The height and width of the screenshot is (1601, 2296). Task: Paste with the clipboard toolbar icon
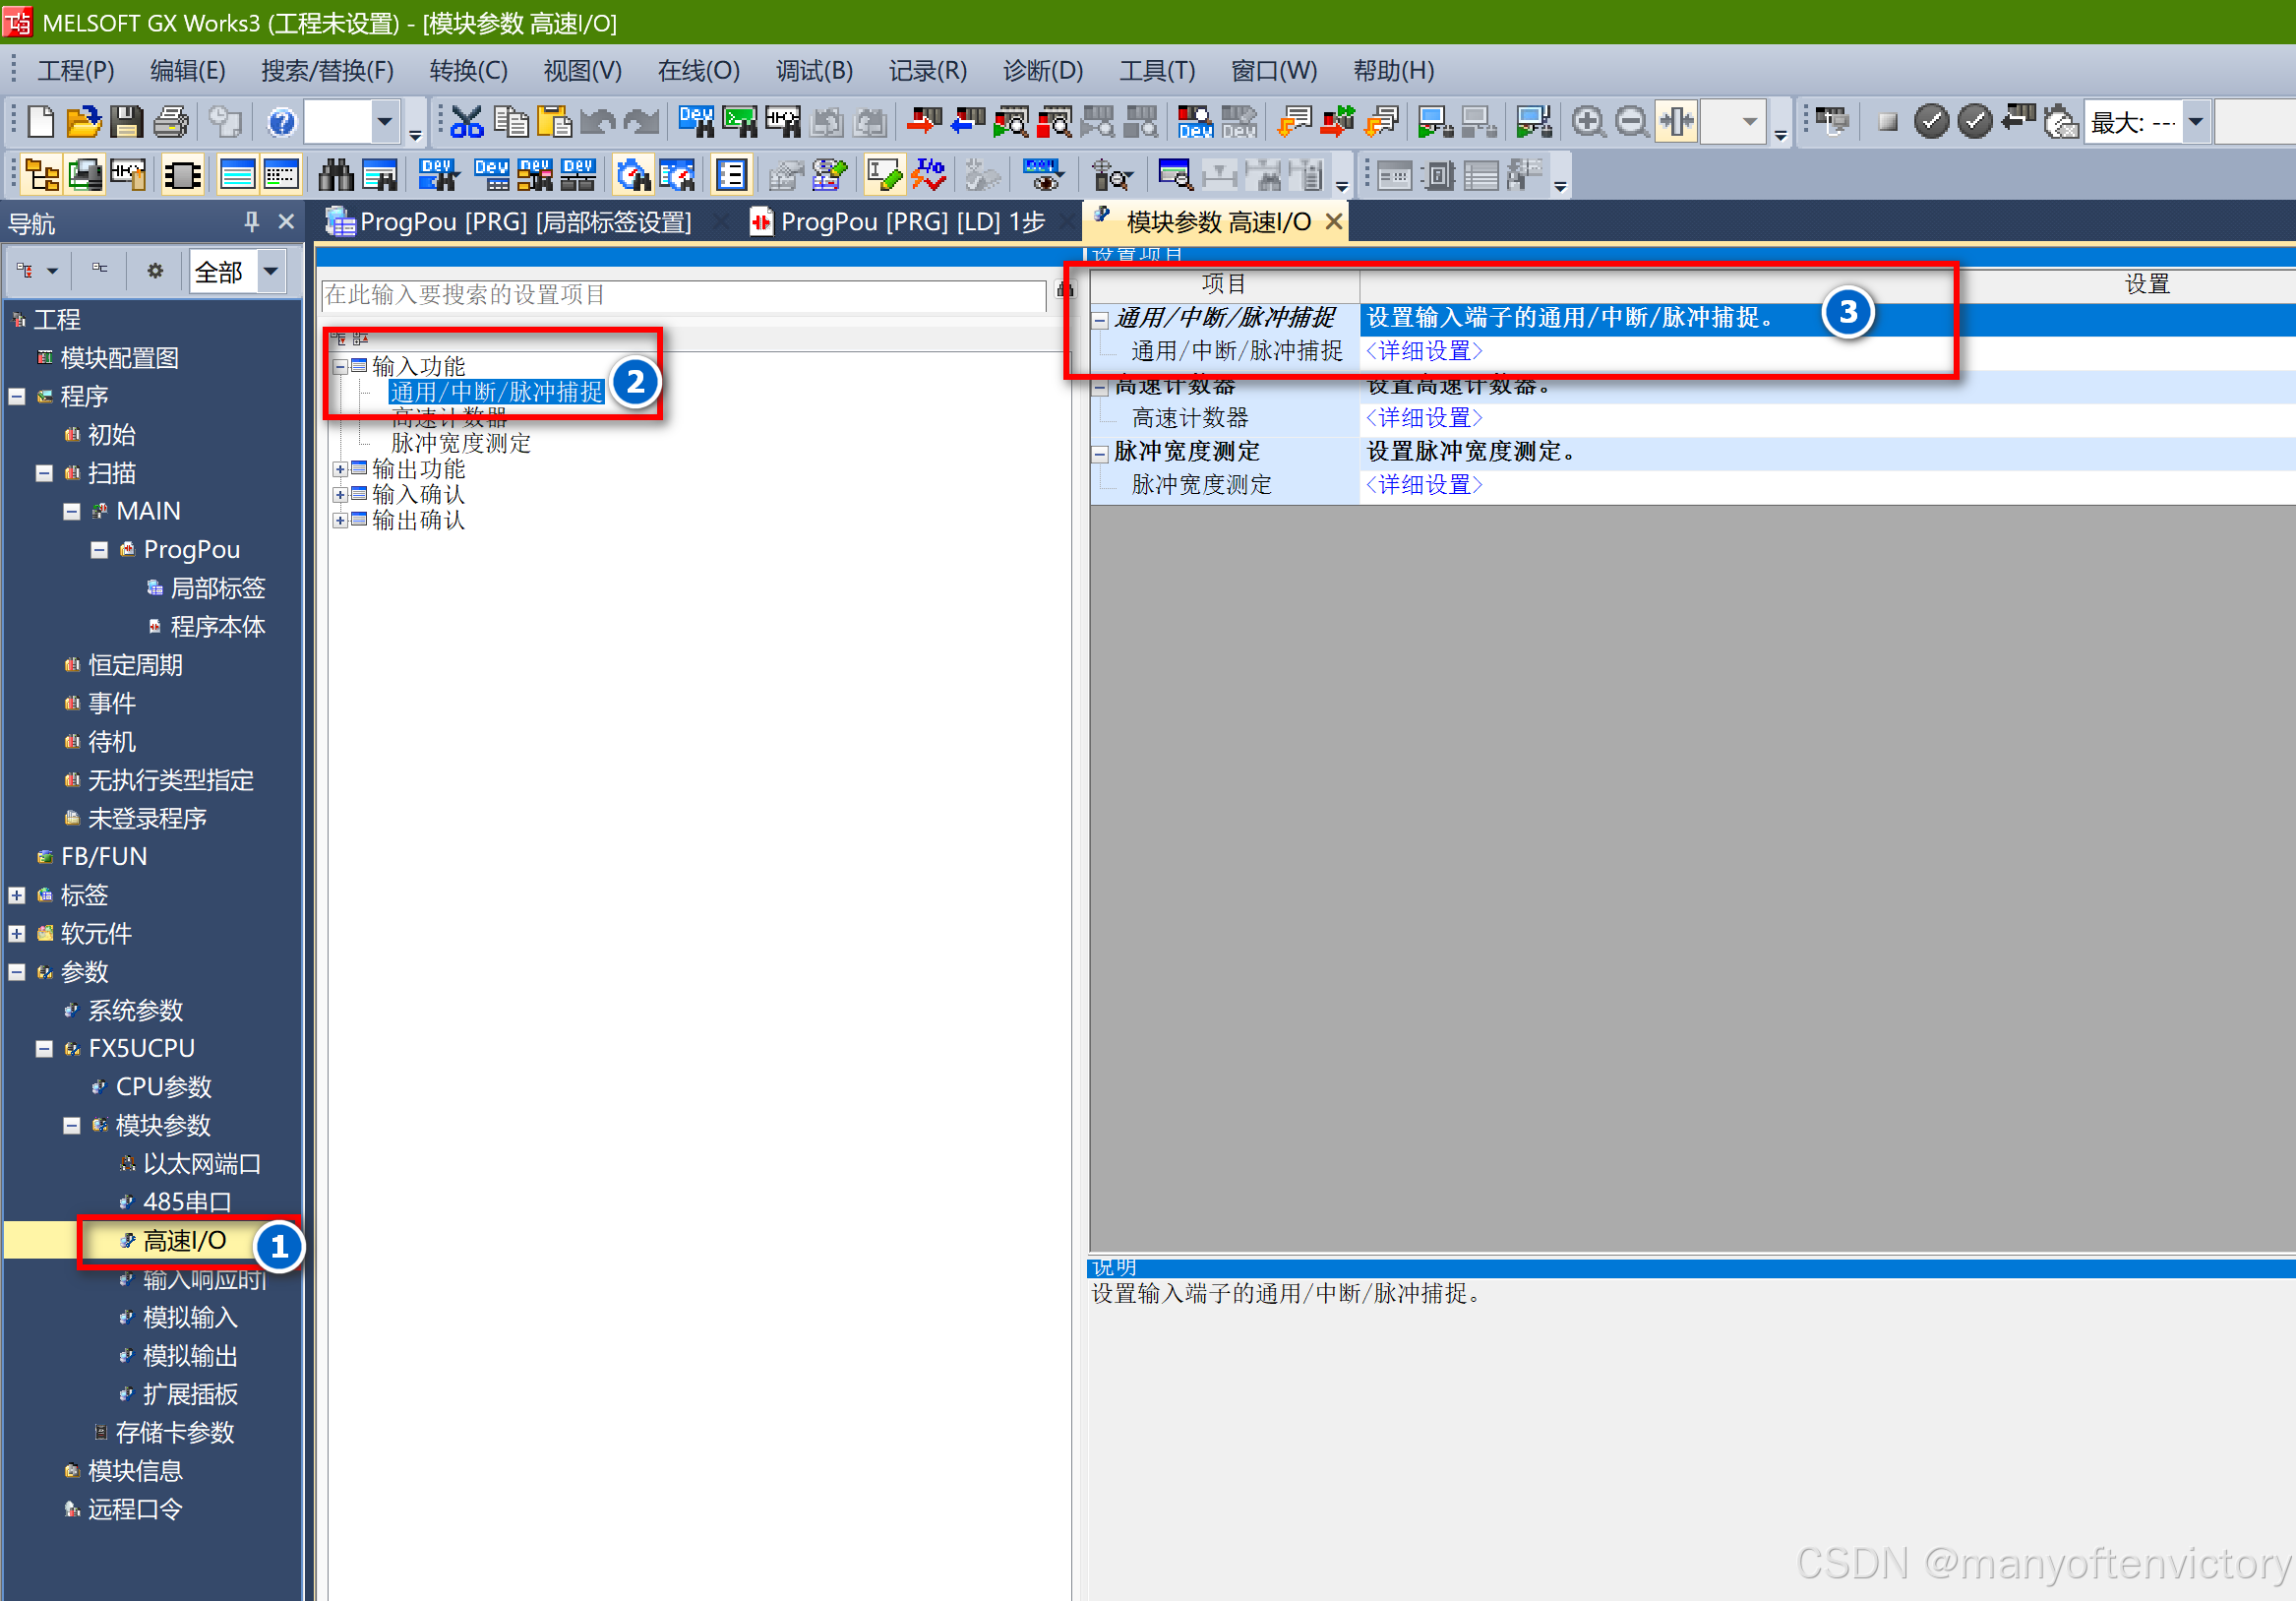click(x=554, y=122)
